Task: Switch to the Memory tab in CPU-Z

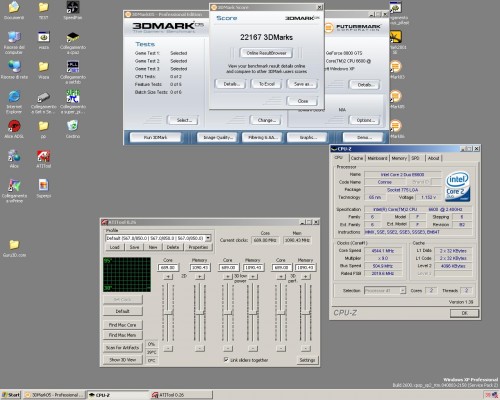Action: [x=399, y=158]
